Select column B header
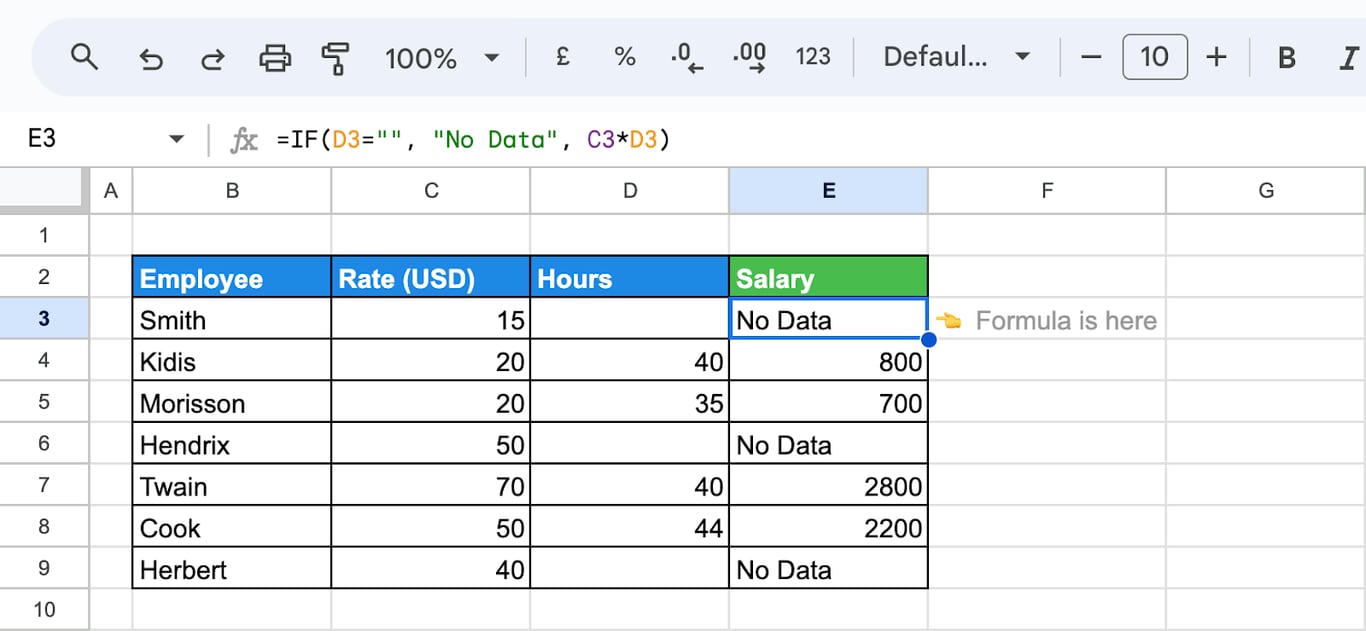This screenshot has width=1366, height=631. 232,190
